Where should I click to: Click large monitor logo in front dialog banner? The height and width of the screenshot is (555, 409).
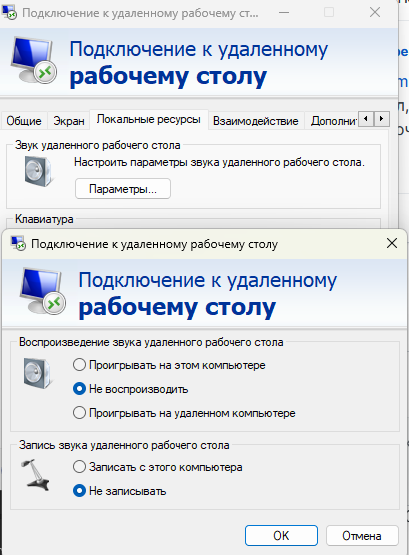tap(43, 291)
